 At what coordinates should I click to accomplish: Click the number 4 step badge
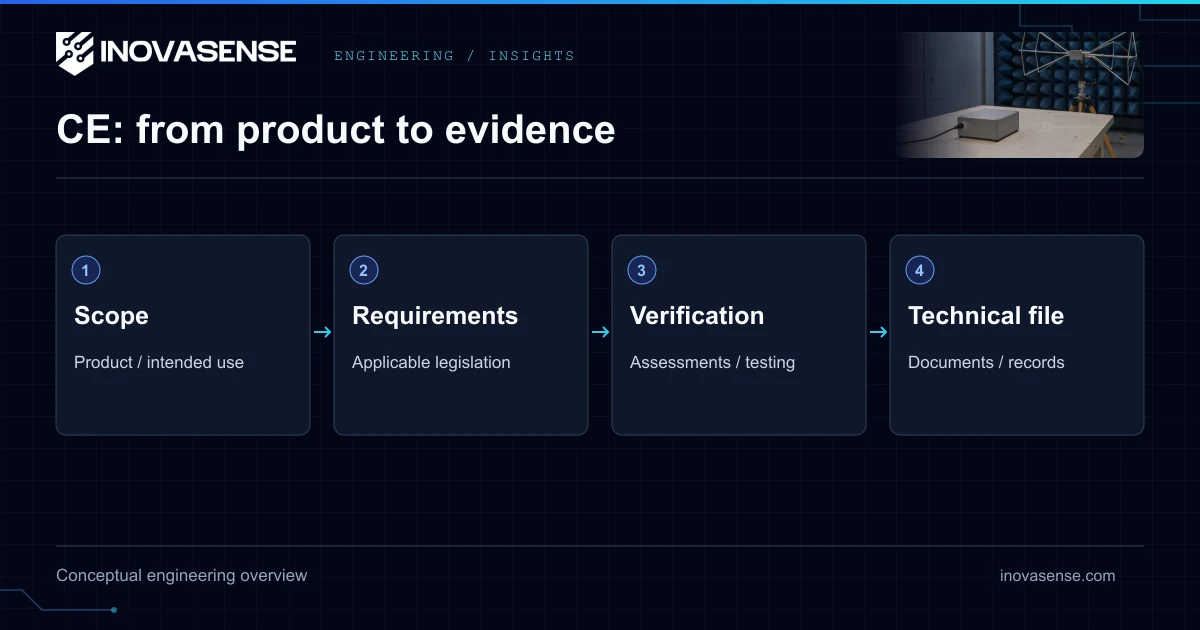pyautogui.click(x=919, y=270)
